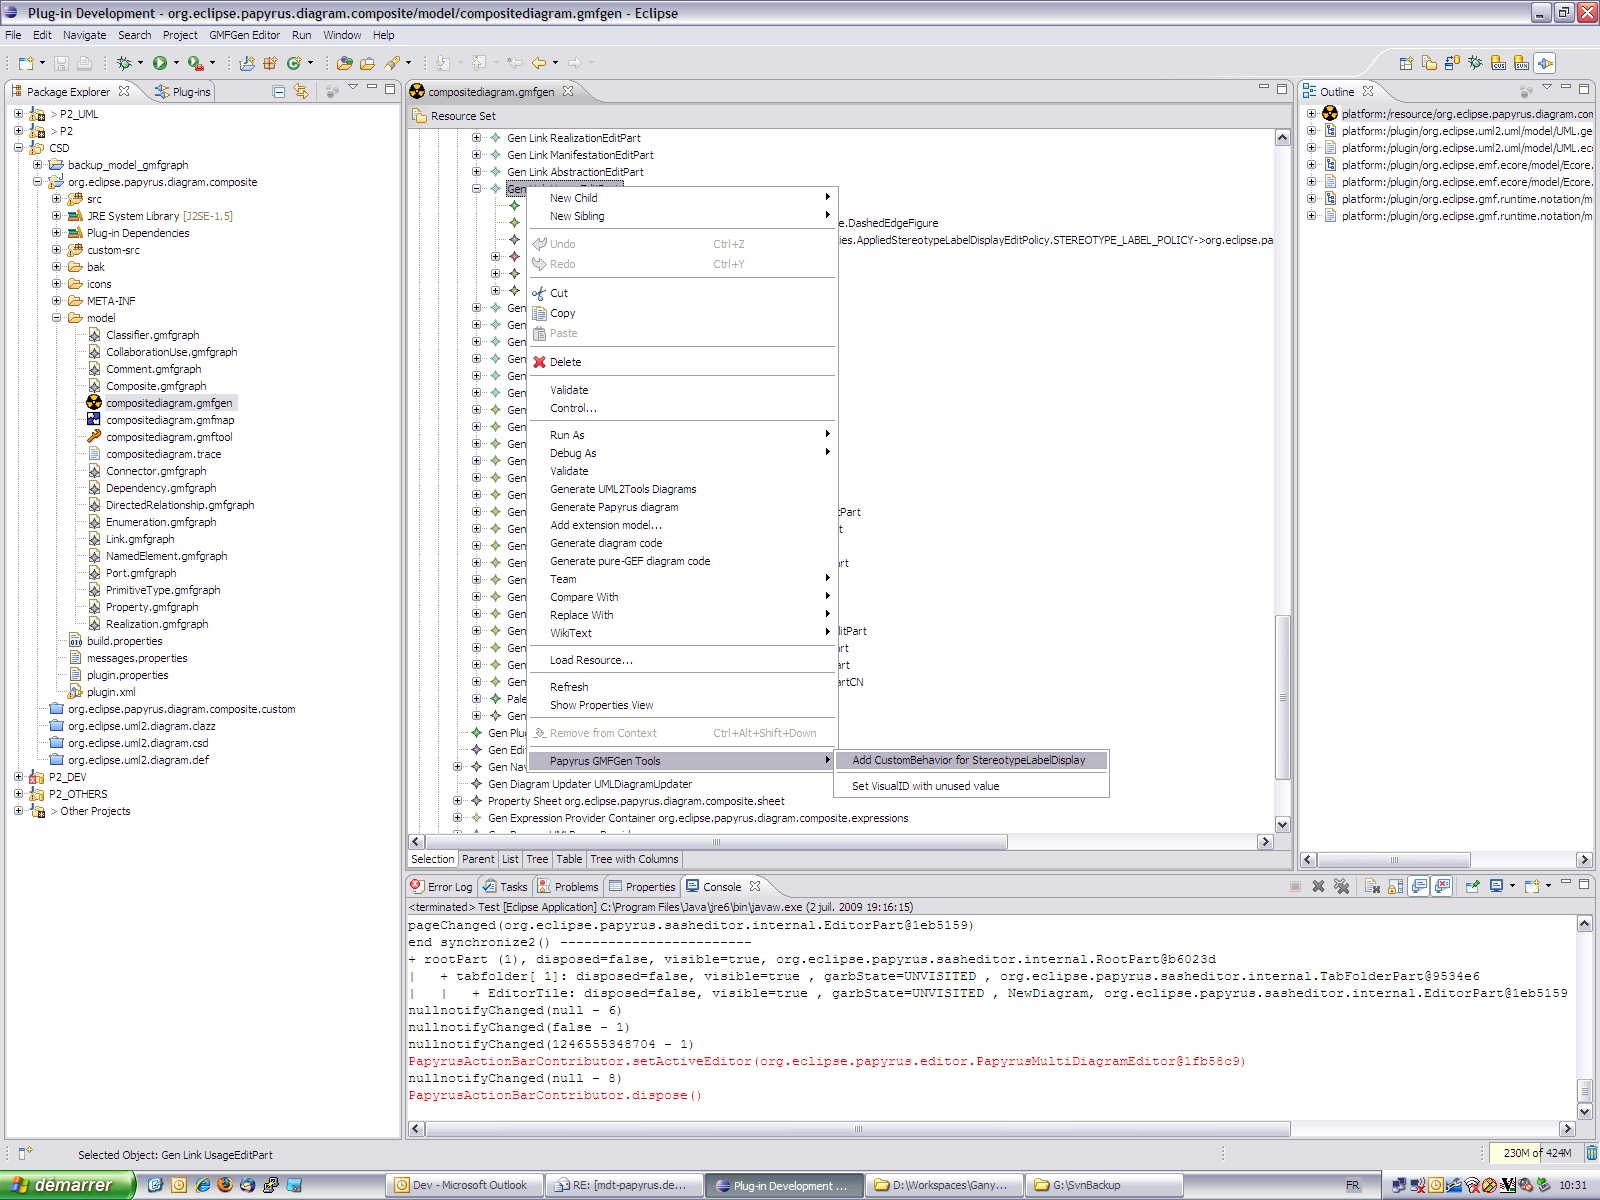Open dropdown arrow next to Run icon
The height and width of the screenshot is (1200, 1600).
(x=176, y=63)
